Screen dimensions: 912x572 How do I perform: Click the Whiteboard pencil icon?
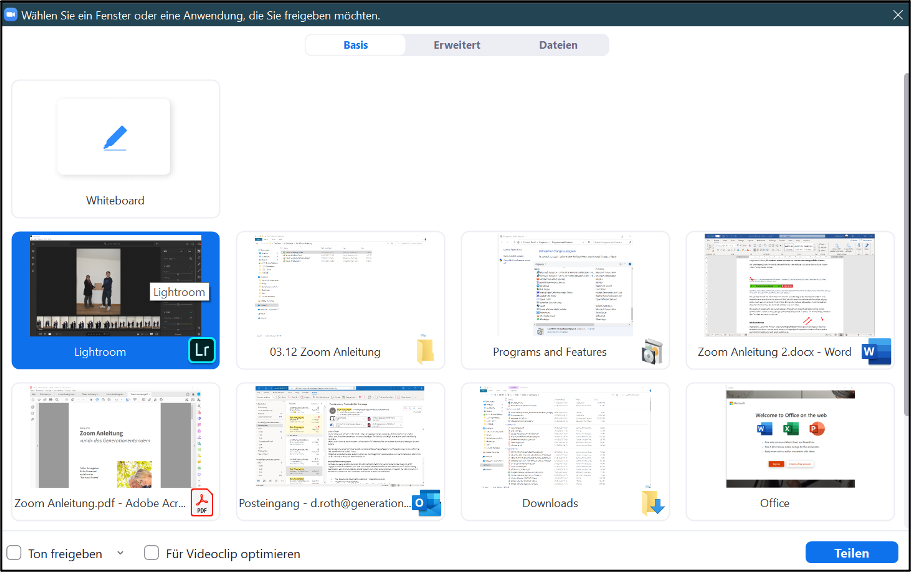click(x=115, y=138)
